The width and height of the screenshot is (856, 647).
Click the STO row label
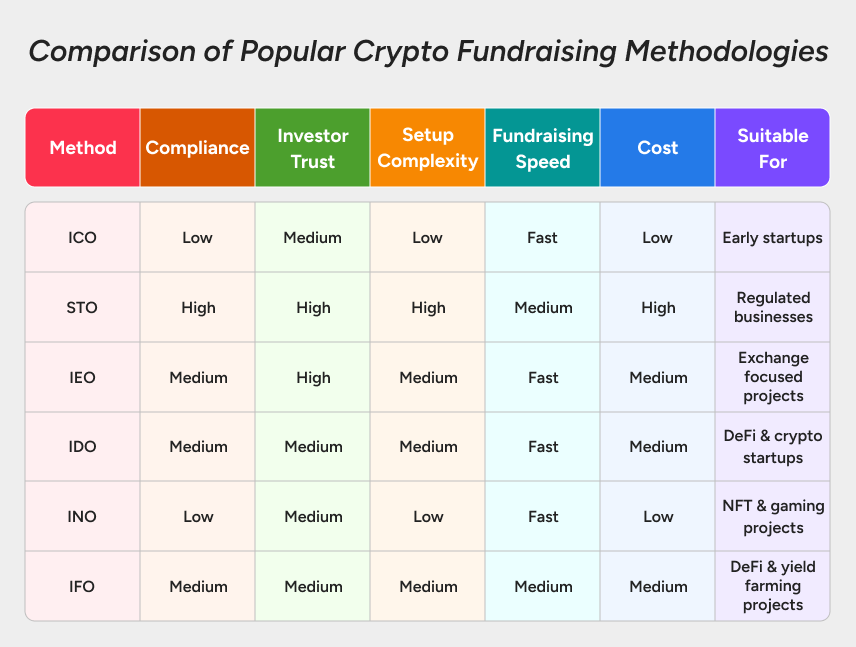(x=83, y=308)
